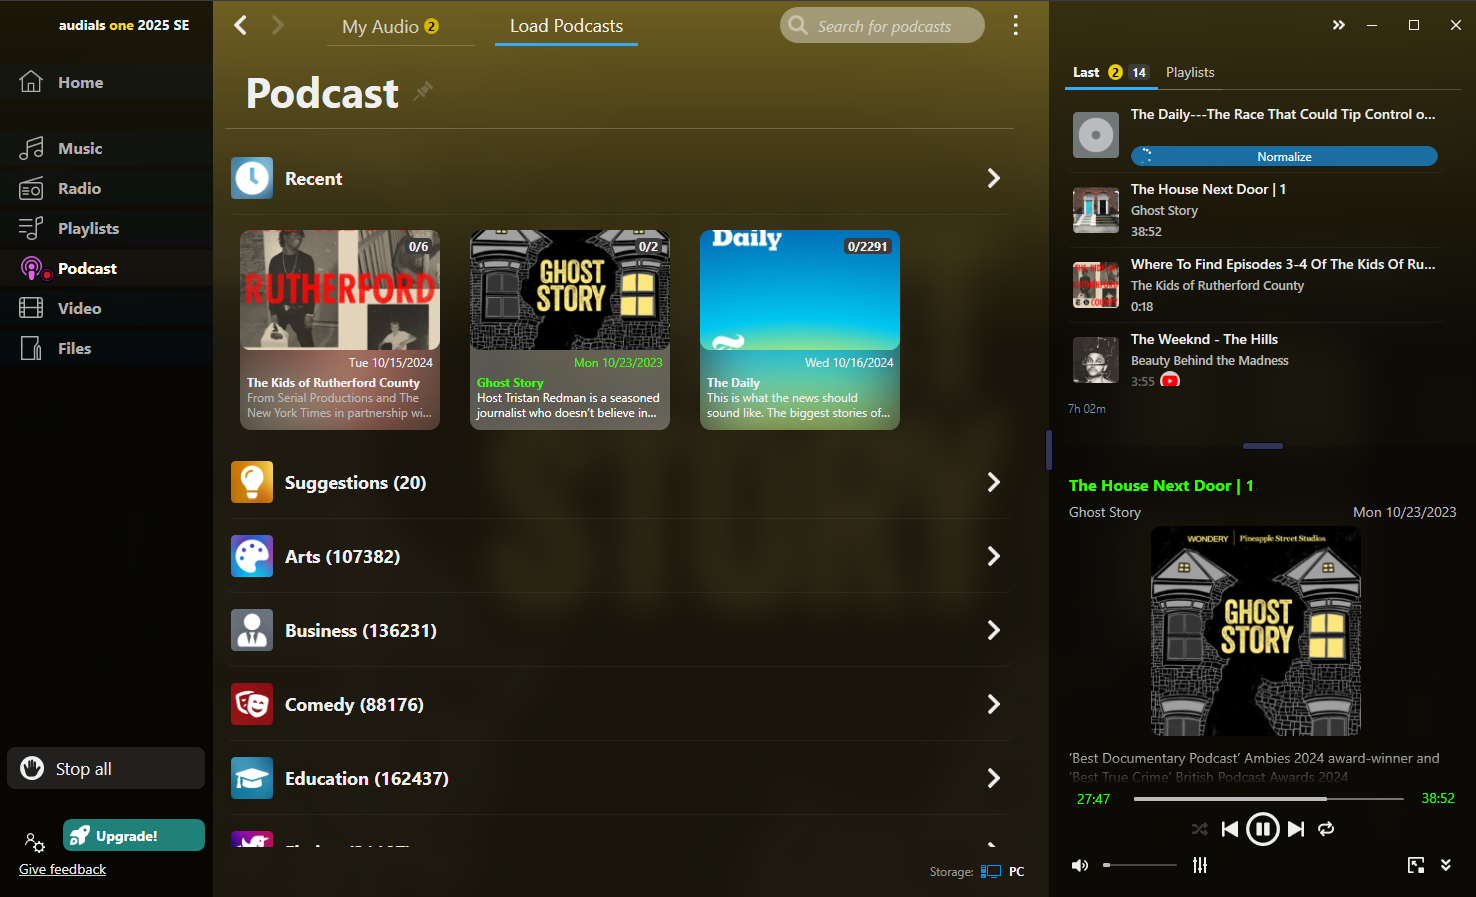The height and width of the screenshot is (897, 1476).
Task: Open the Home section in sidebar
Action: click(x=106, y=82)
